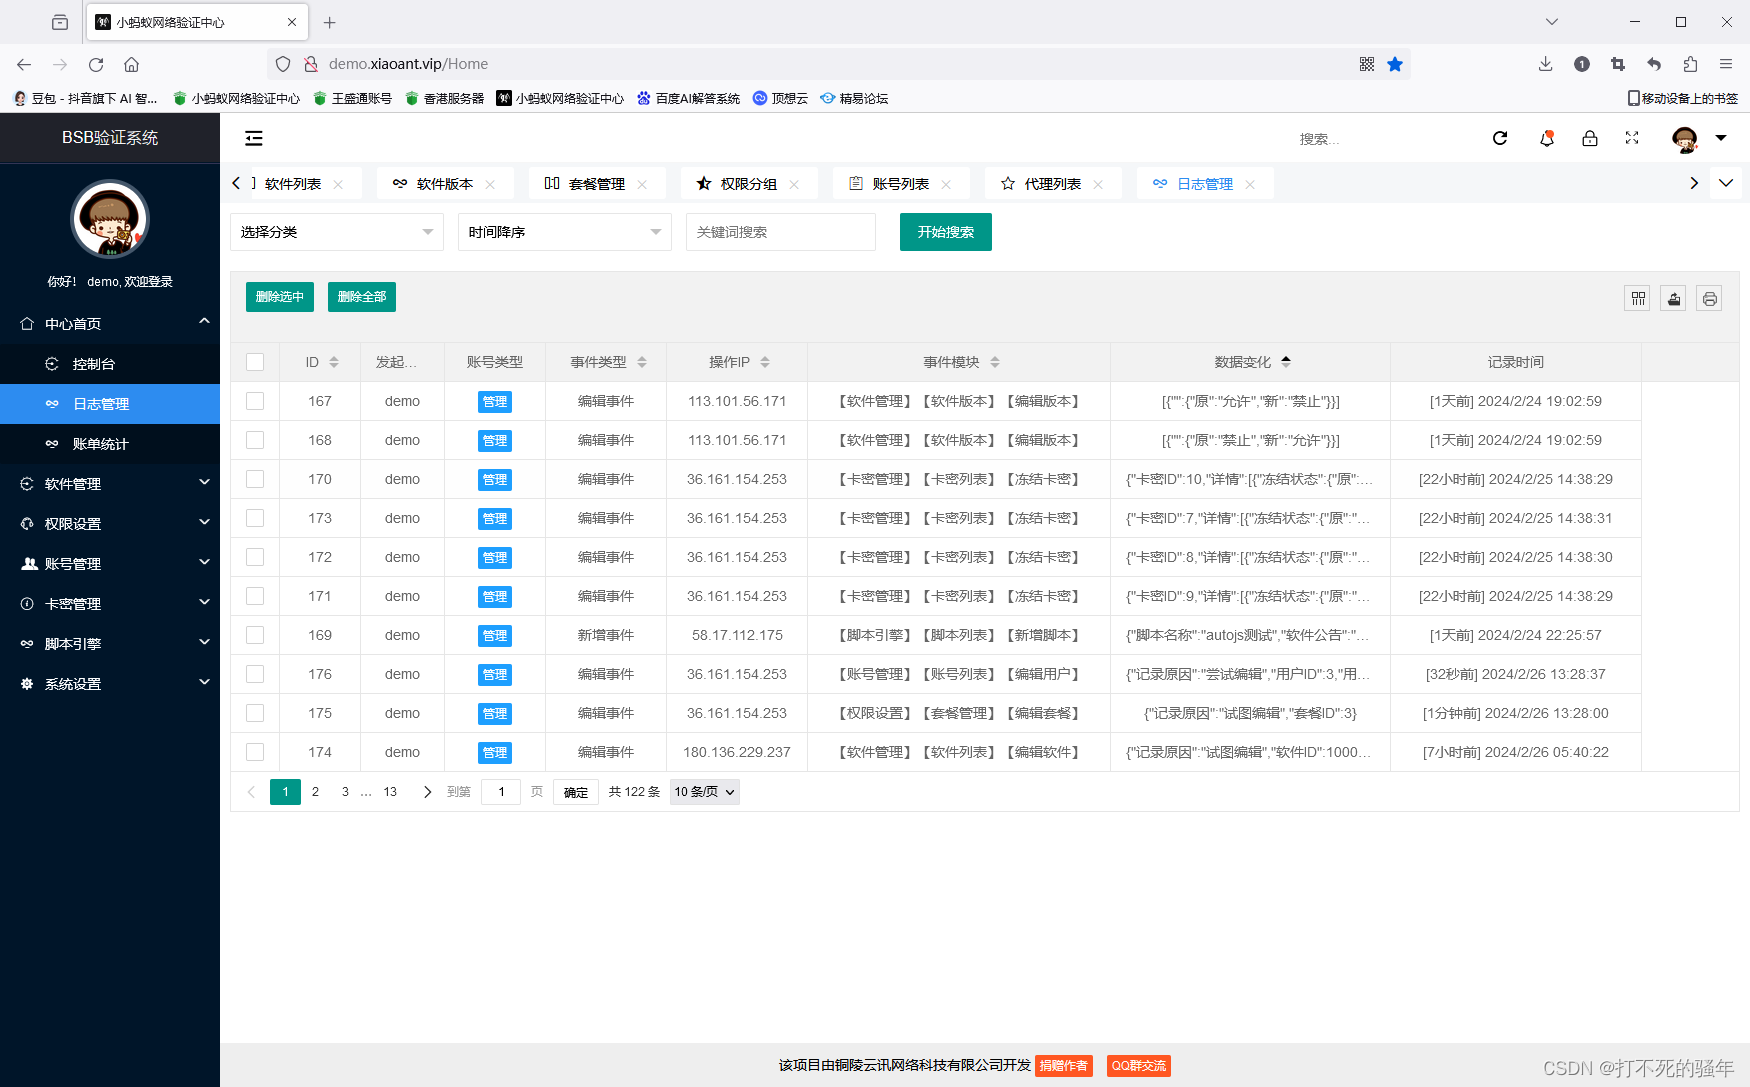Expand the 账号管理 sidebar menu
This screenshot has height=1087, width=1750.
click(x=110, y=564)
